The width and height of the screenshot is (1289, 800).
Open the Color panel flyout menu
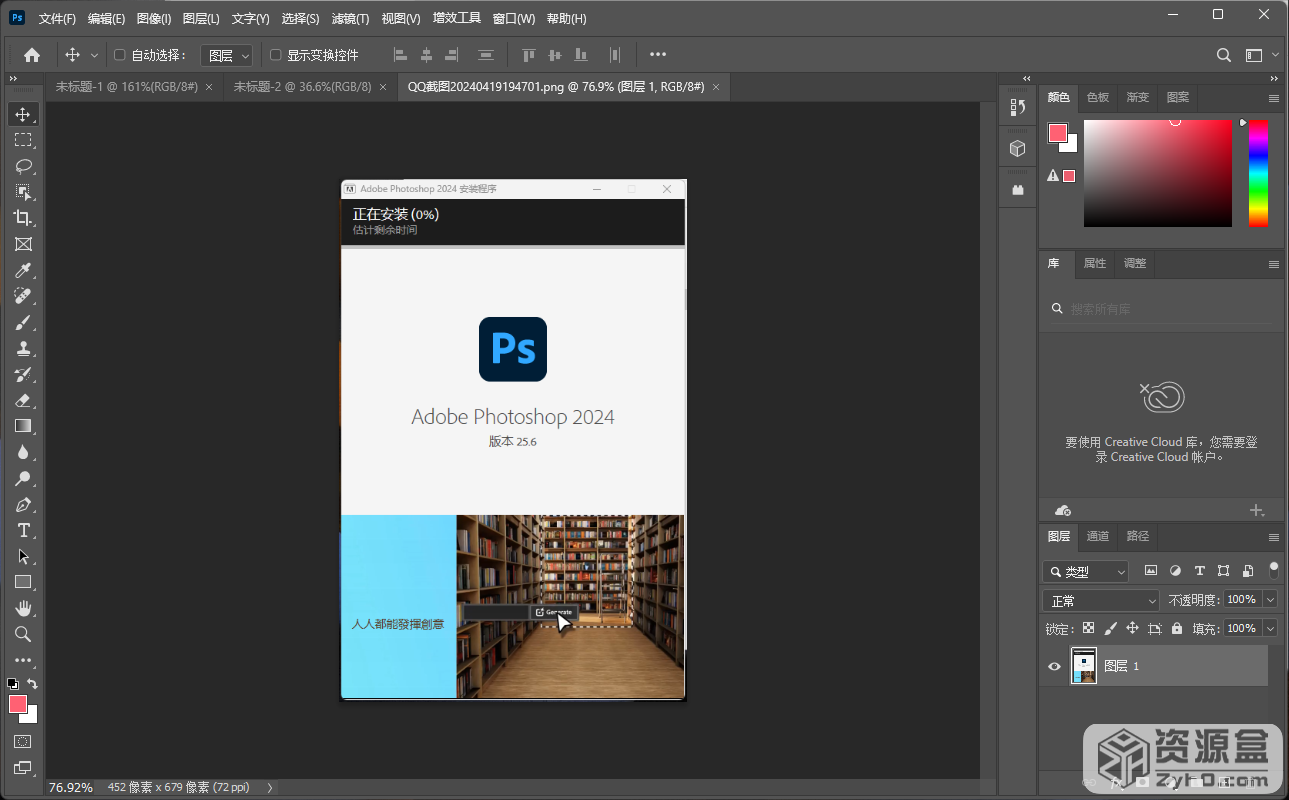1274,98
